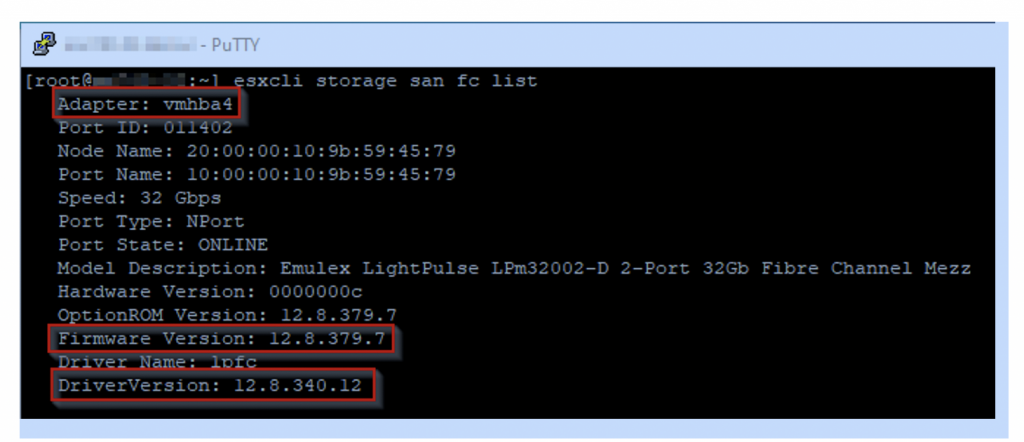Viewport: 1024px width, 442px height.
Task: Pick the Port Name WWN value
Action: pos(321,174)
